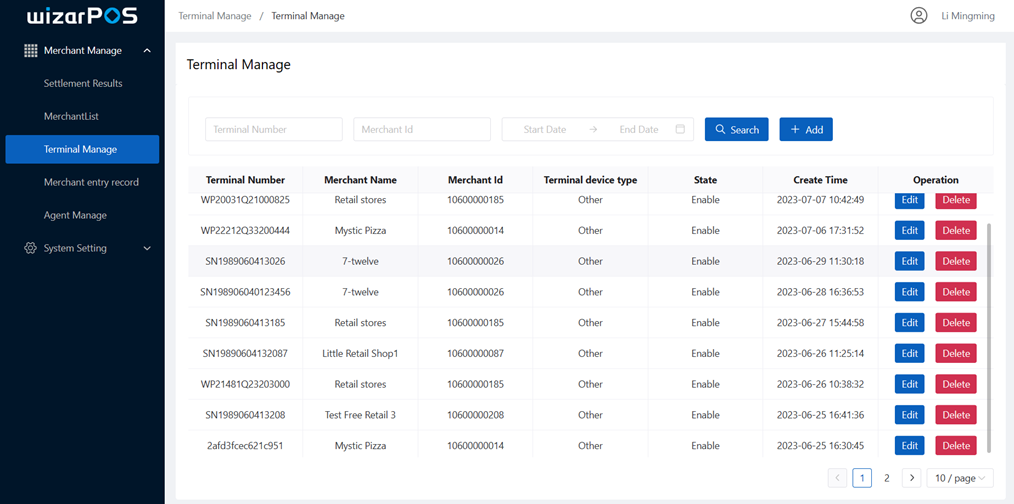This screenshot has height=504, width=1014.
Task: Select MerchantList from the sidebar
Action: (71, 117)
